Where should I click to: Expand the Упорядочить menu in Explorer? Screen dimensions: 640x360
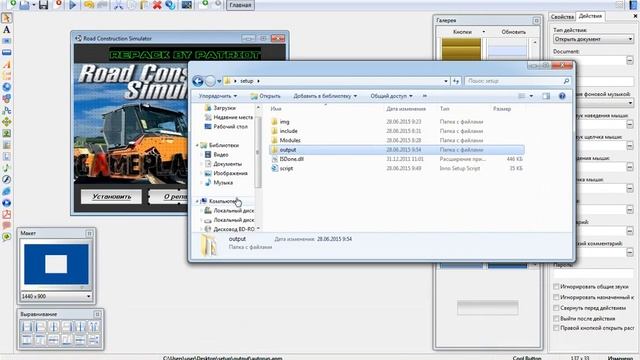click(x=218, y=96)
